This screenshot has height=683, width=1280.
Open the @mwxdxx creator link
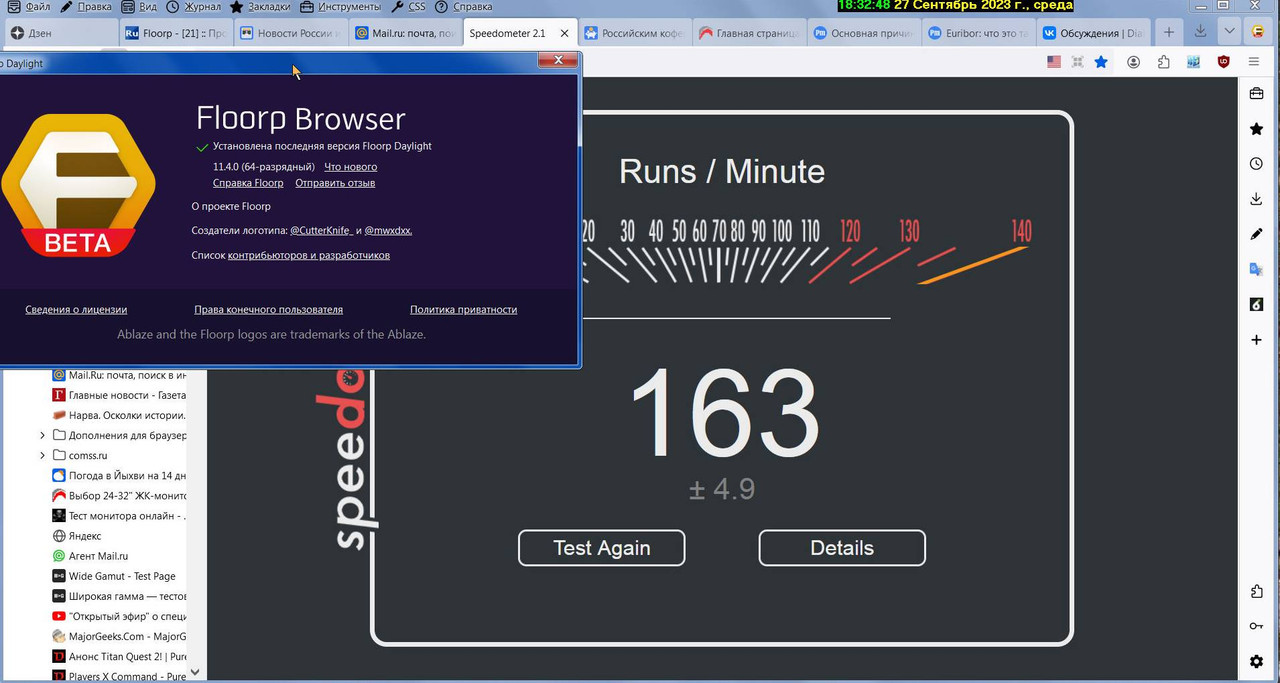coord(388,230)
